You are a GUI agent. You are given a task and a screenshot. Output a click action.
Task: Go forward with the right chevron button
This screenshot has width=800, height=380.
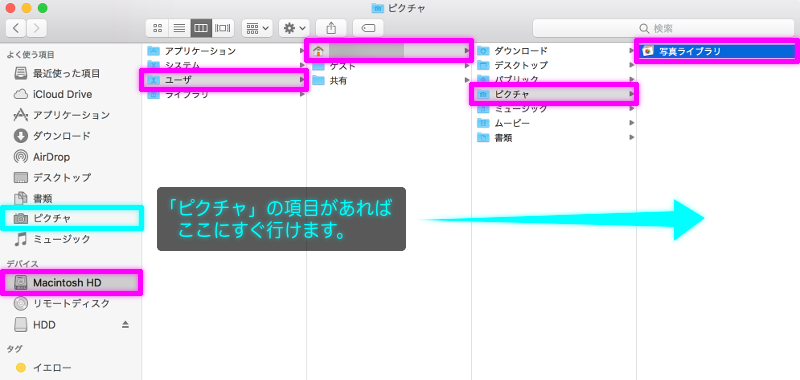click(37, 28)
